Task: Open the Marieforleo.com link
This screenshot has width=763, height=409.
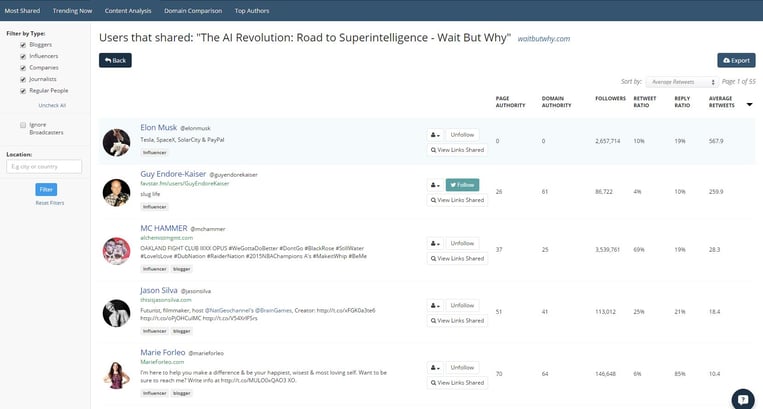Action: pos(162,362)
